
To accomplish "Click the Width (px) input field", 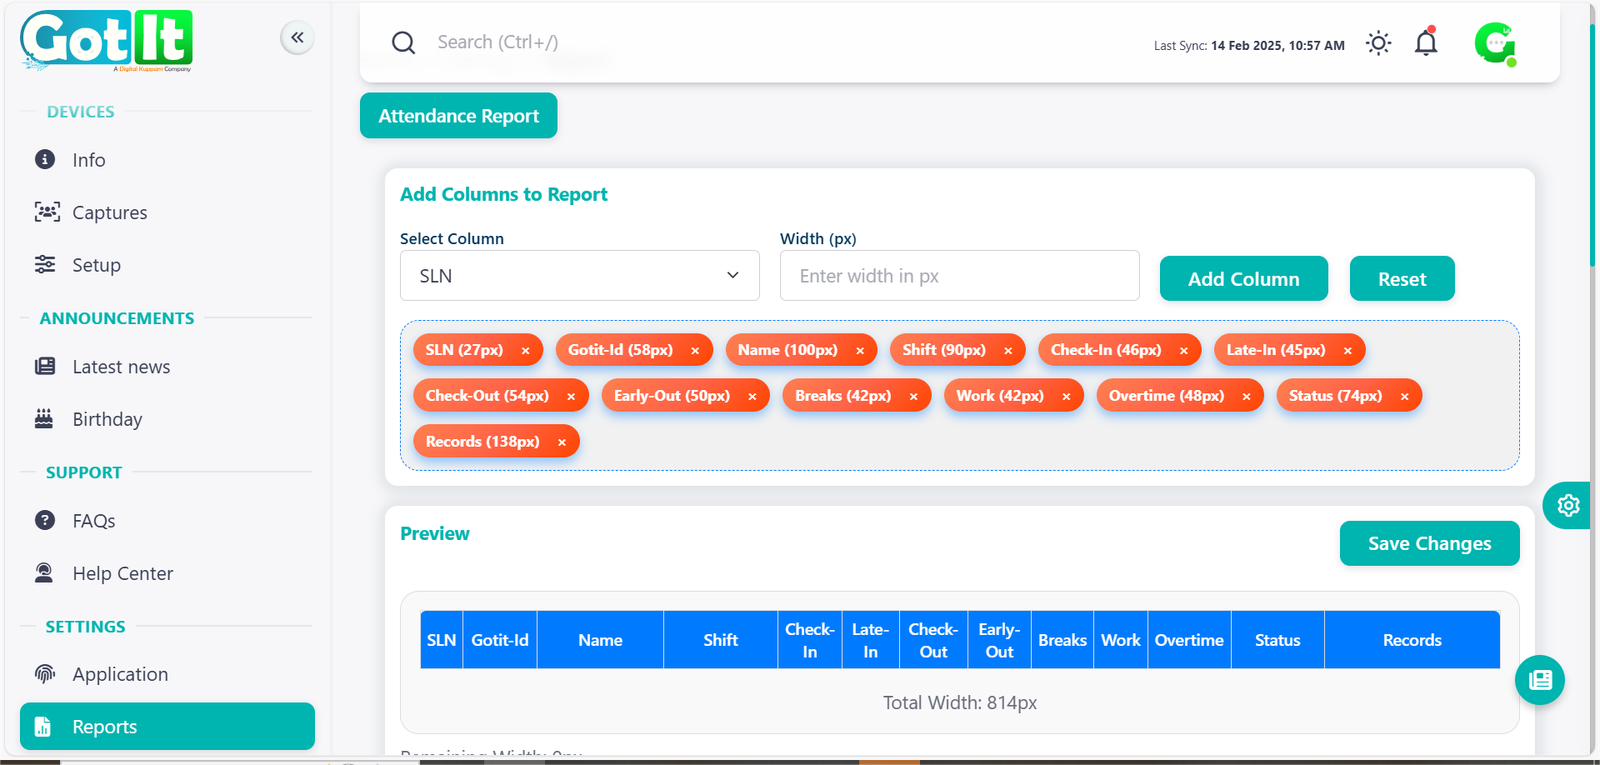I will click(x=959, y=276).
